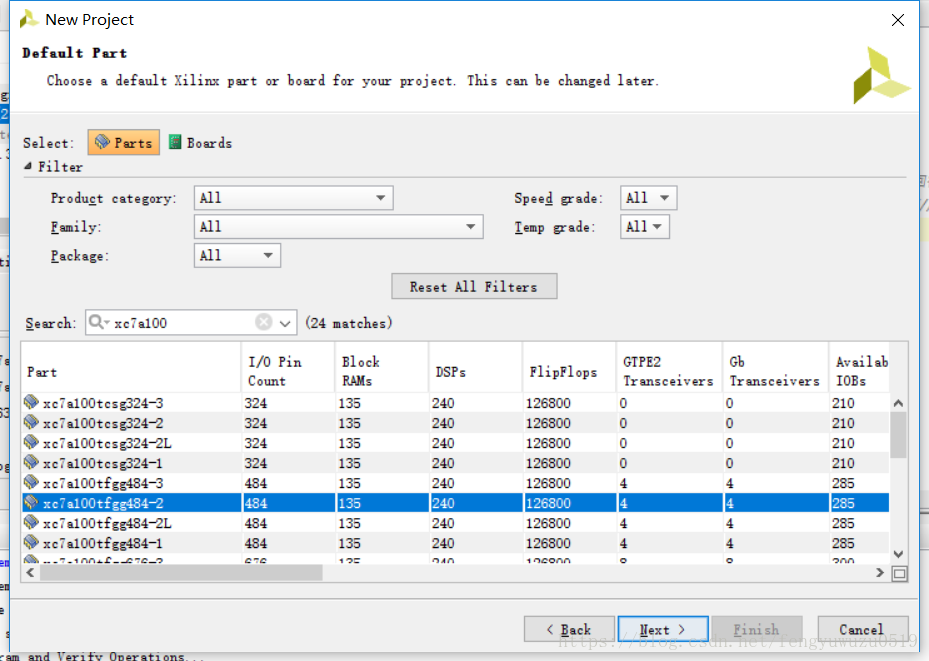Close the New Project dialog
929x661 pixels.
point(898,20)
